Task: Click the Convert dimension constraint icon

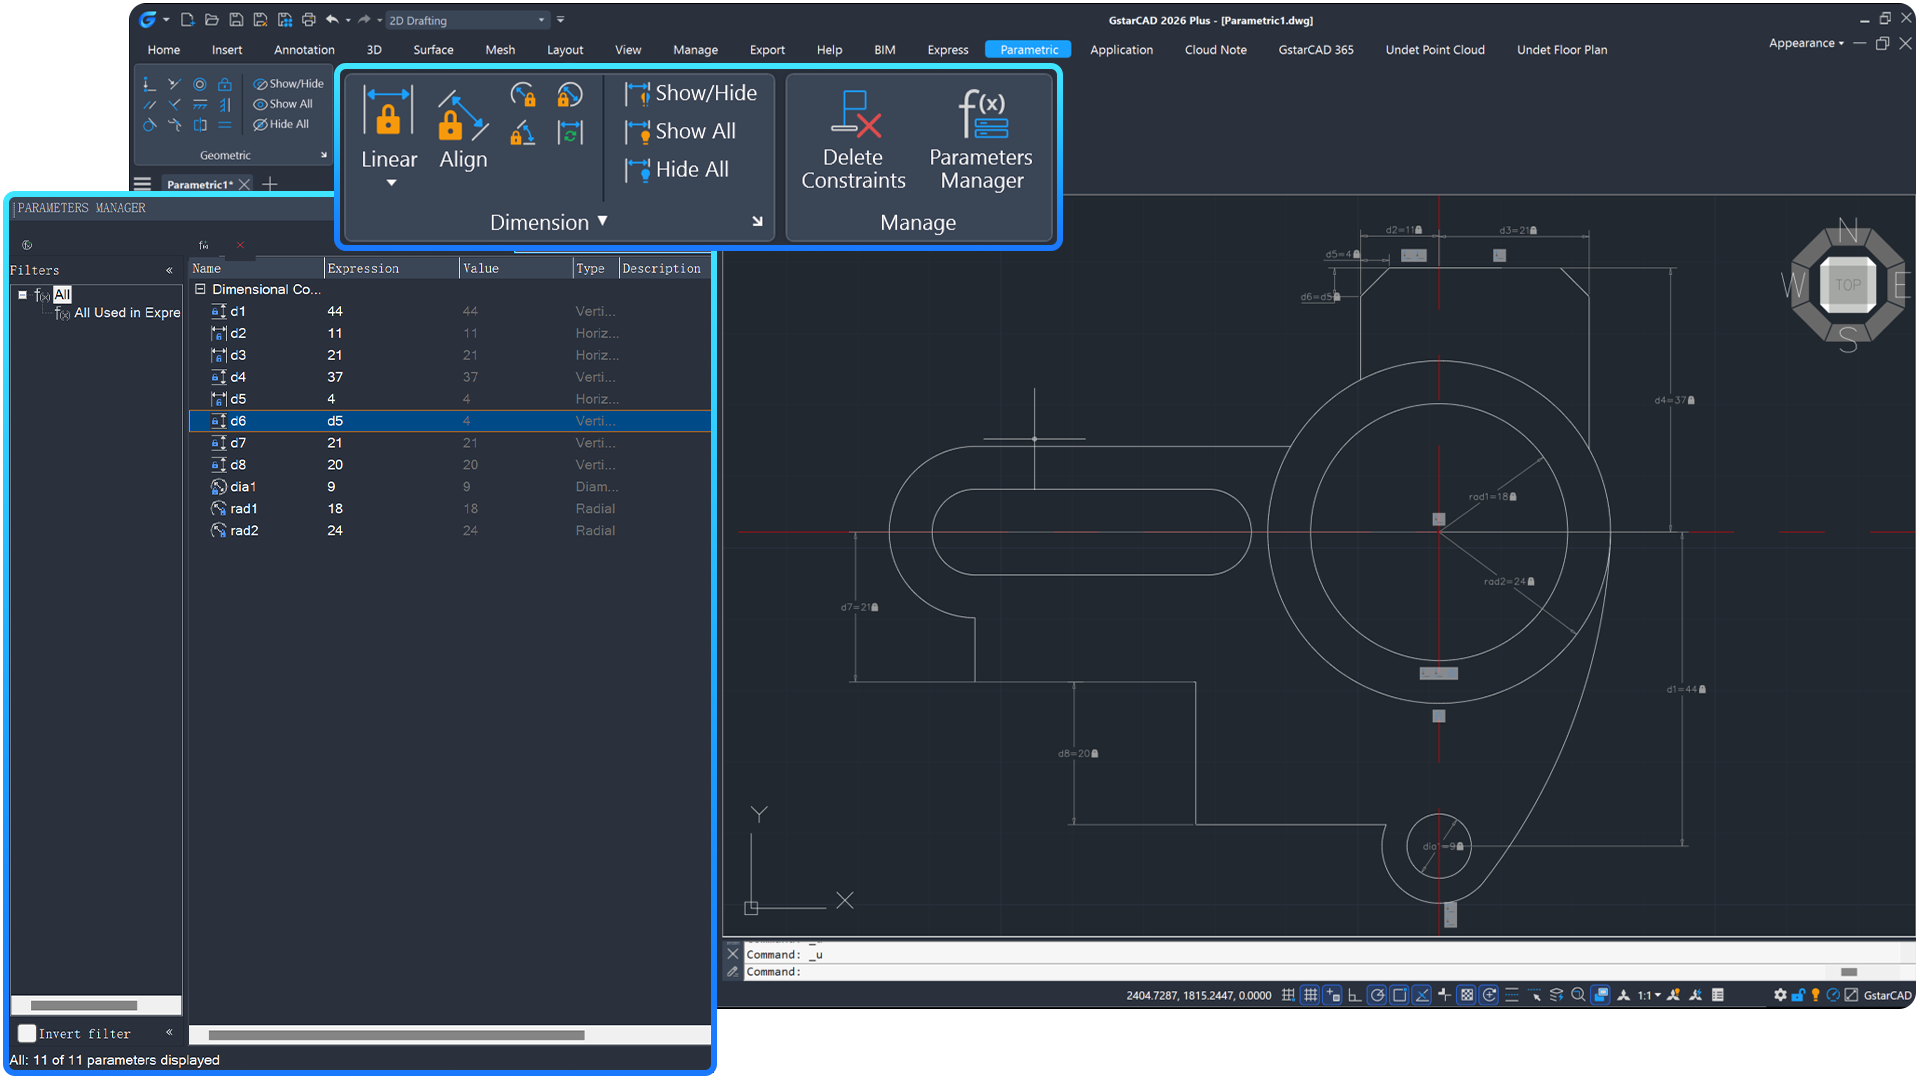Action: pos(570,133)
